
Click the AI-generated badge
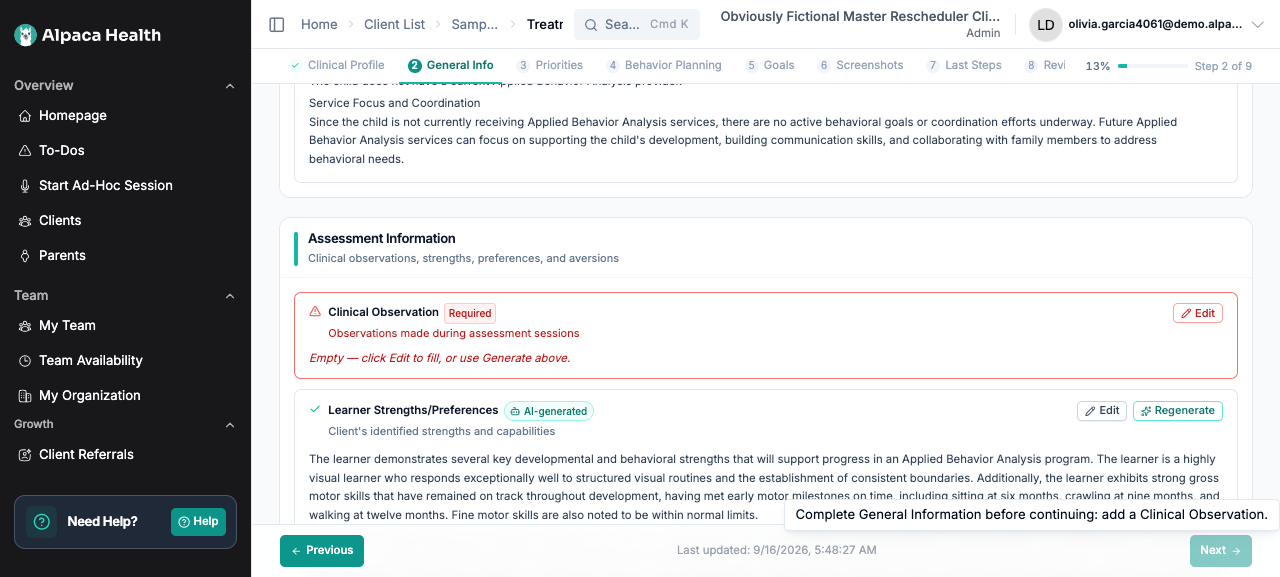(549, 411)
